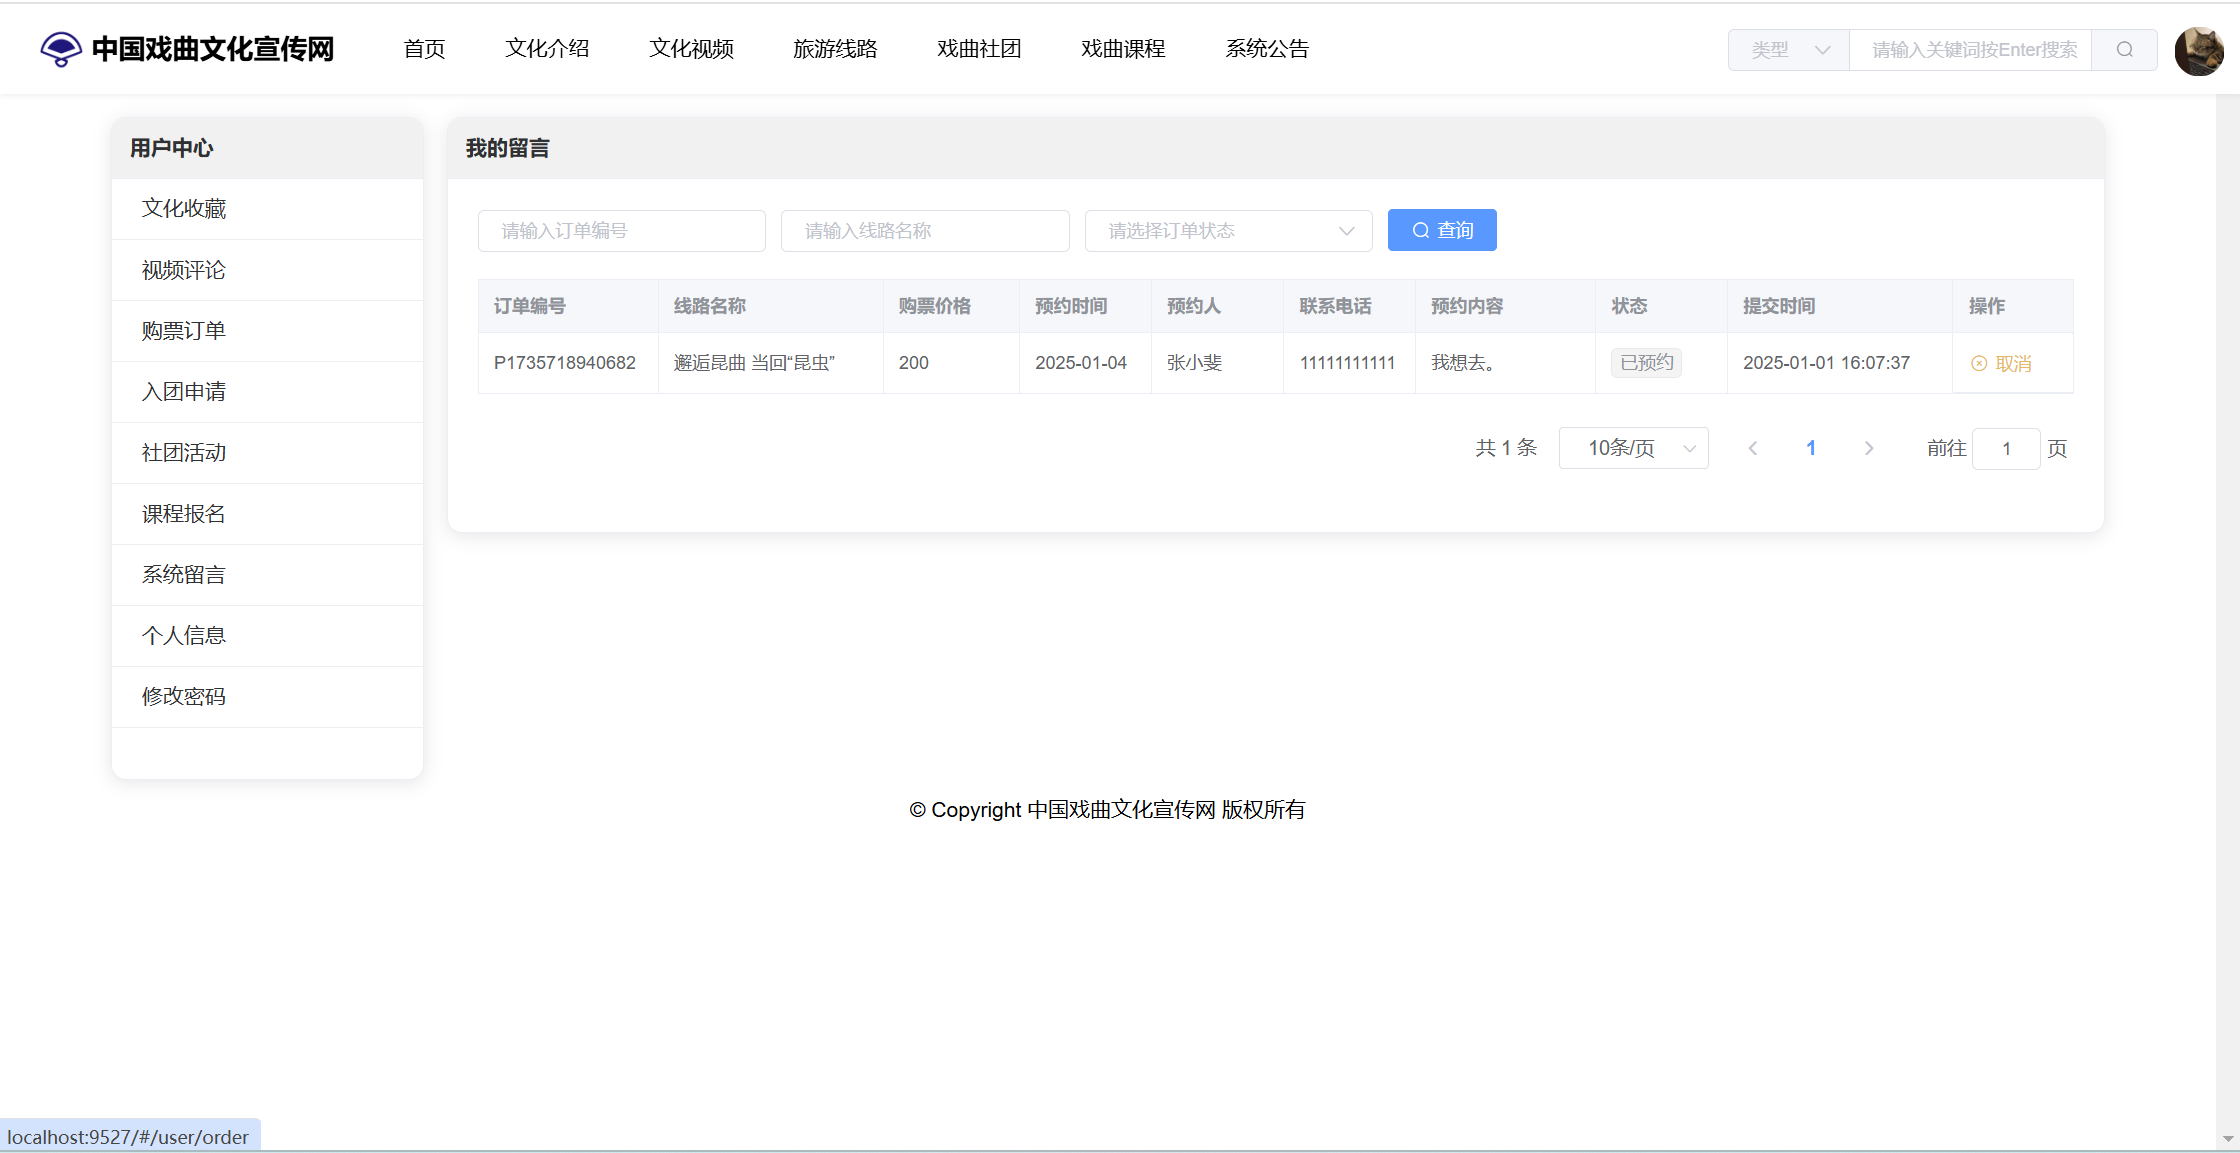Focus the 请输入线路名称 input field
The image size is (2240, 1153).
[x=924, y=231]
